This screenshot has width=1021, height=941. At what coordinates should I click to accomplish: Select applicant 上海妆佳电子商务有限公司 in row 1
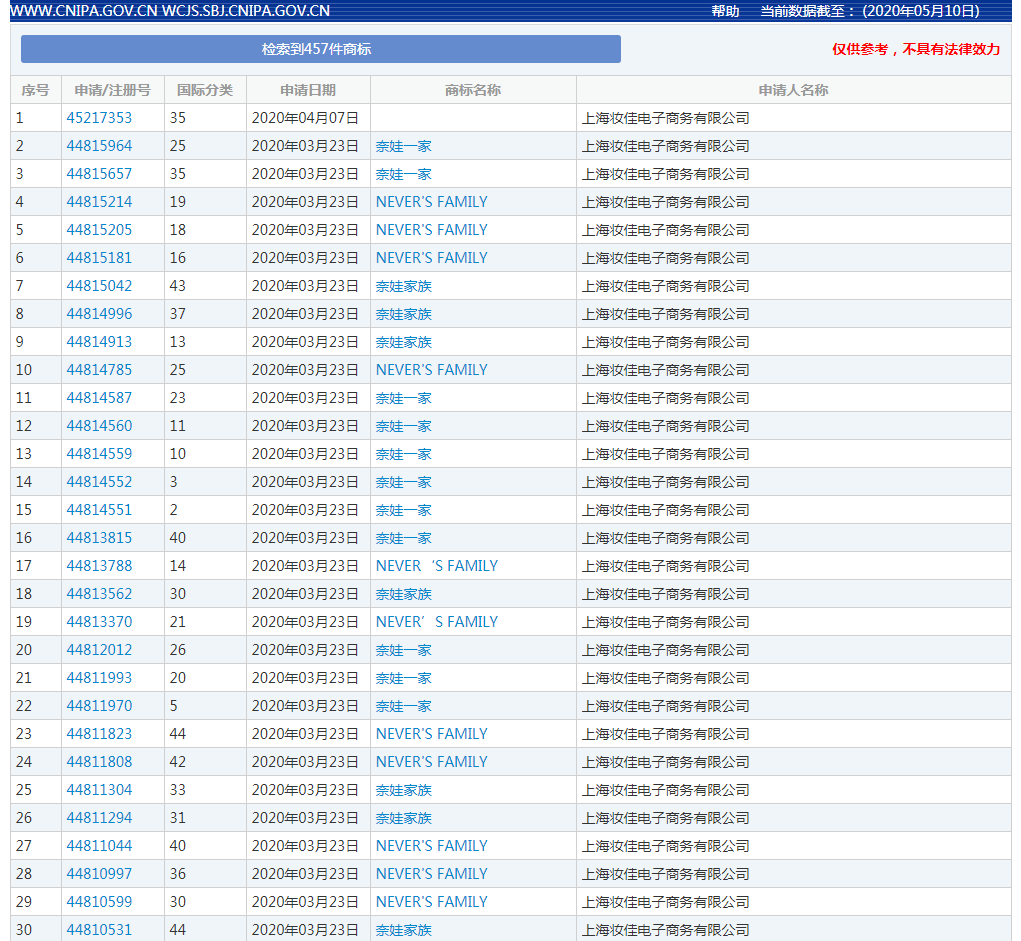[x=665, y=118]
